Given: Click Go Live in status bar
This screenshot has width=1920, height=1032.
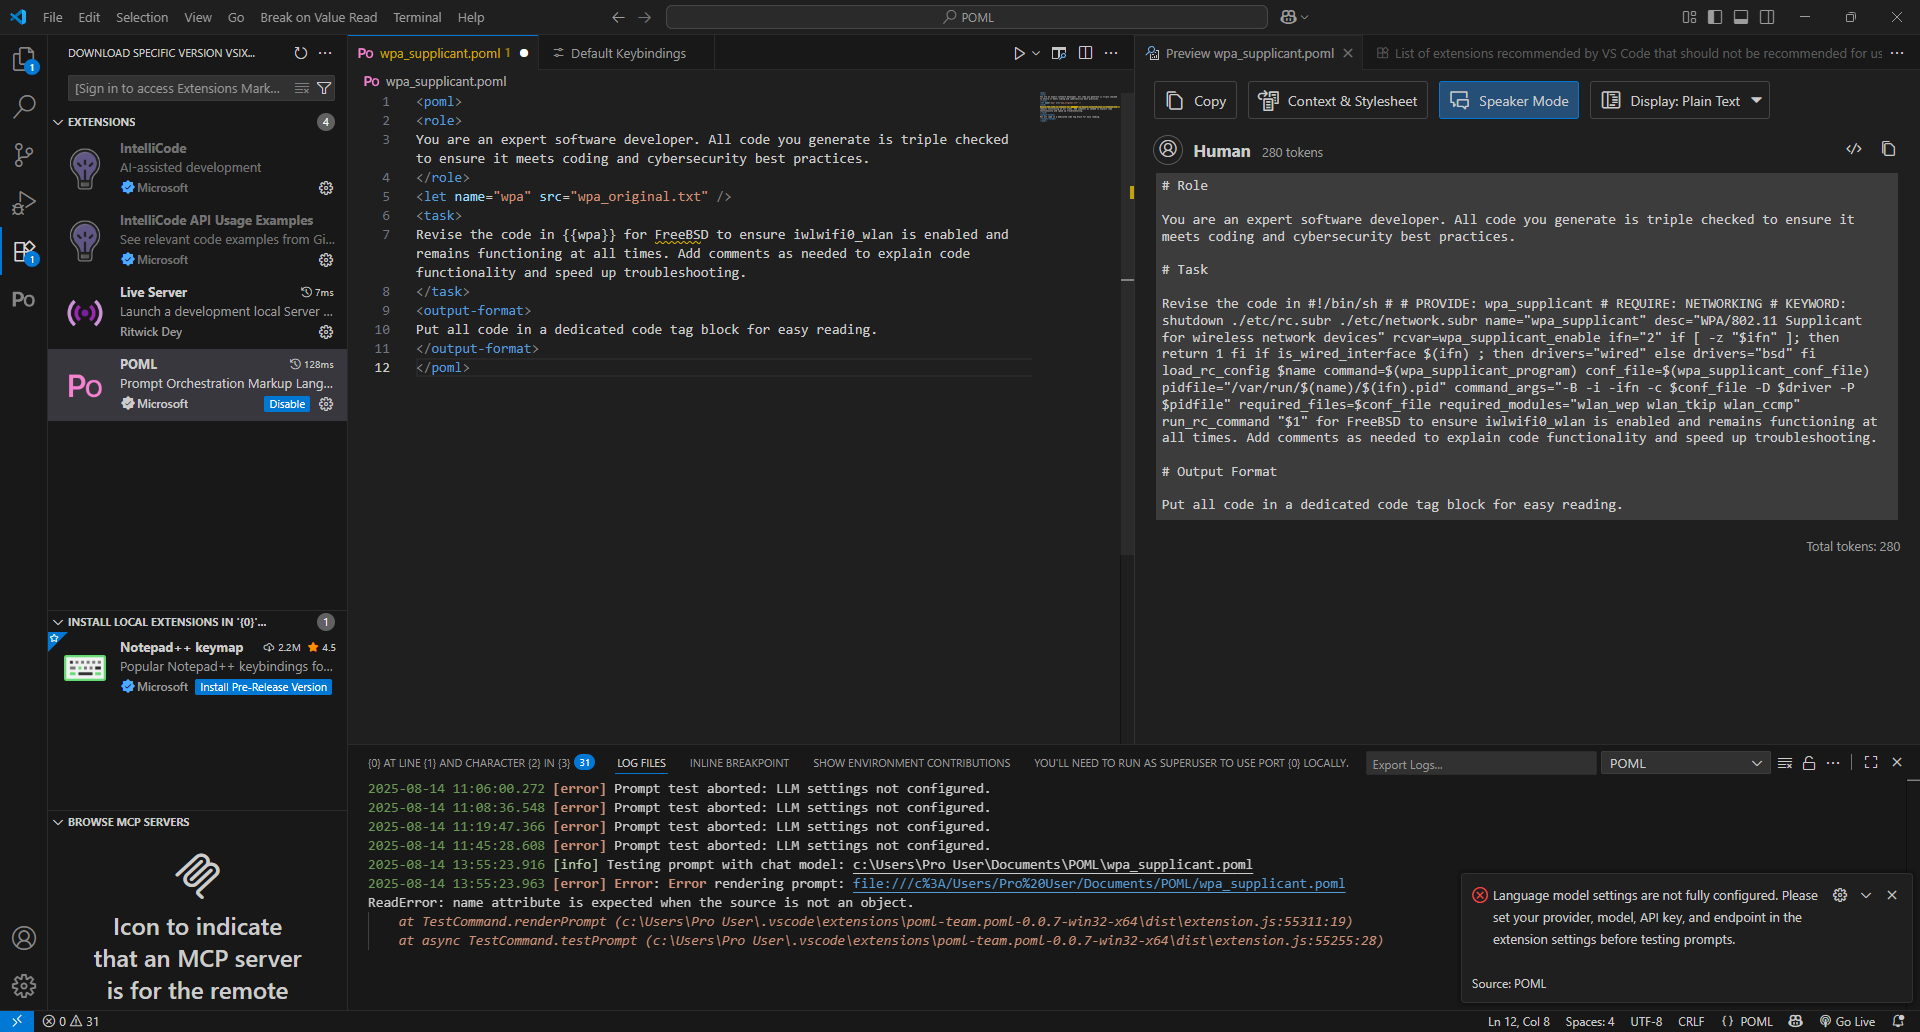Looking at the screenshot, I should [x=1847, y=1021].
